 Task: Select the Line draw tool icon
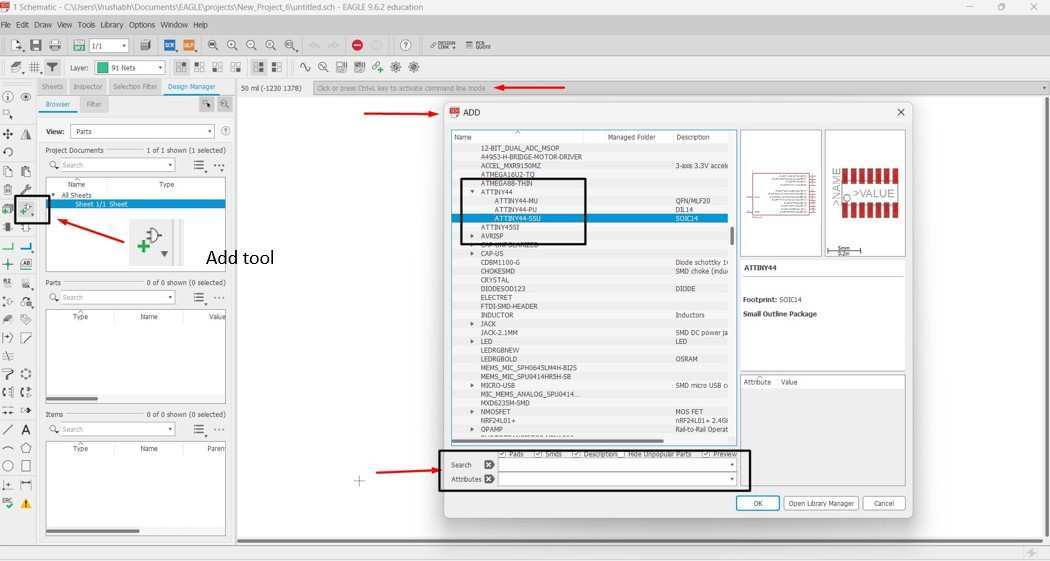8,429
